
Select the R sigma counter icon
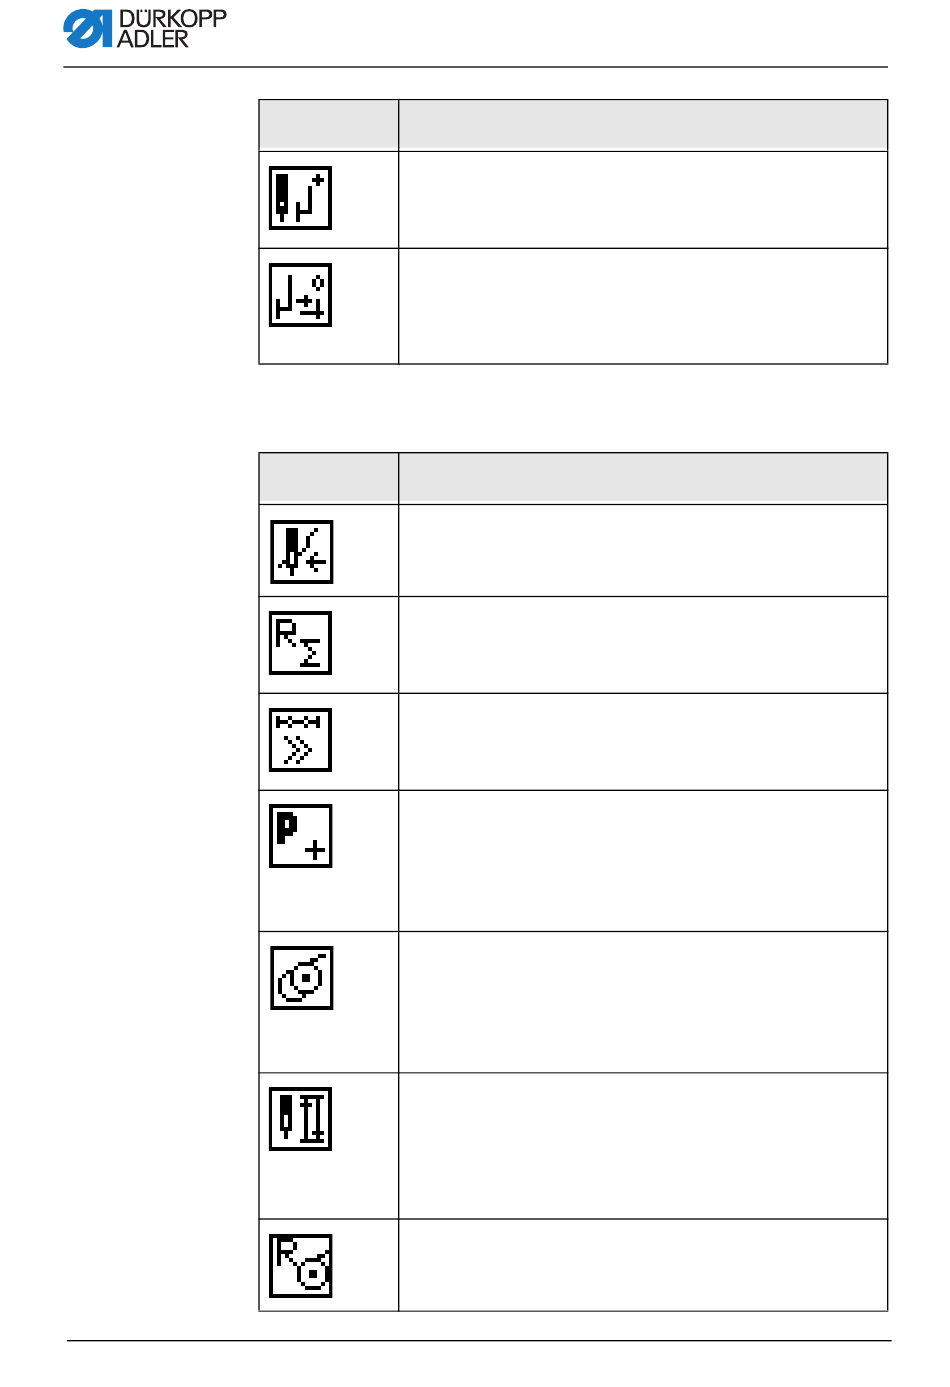[x=300, y=643]
